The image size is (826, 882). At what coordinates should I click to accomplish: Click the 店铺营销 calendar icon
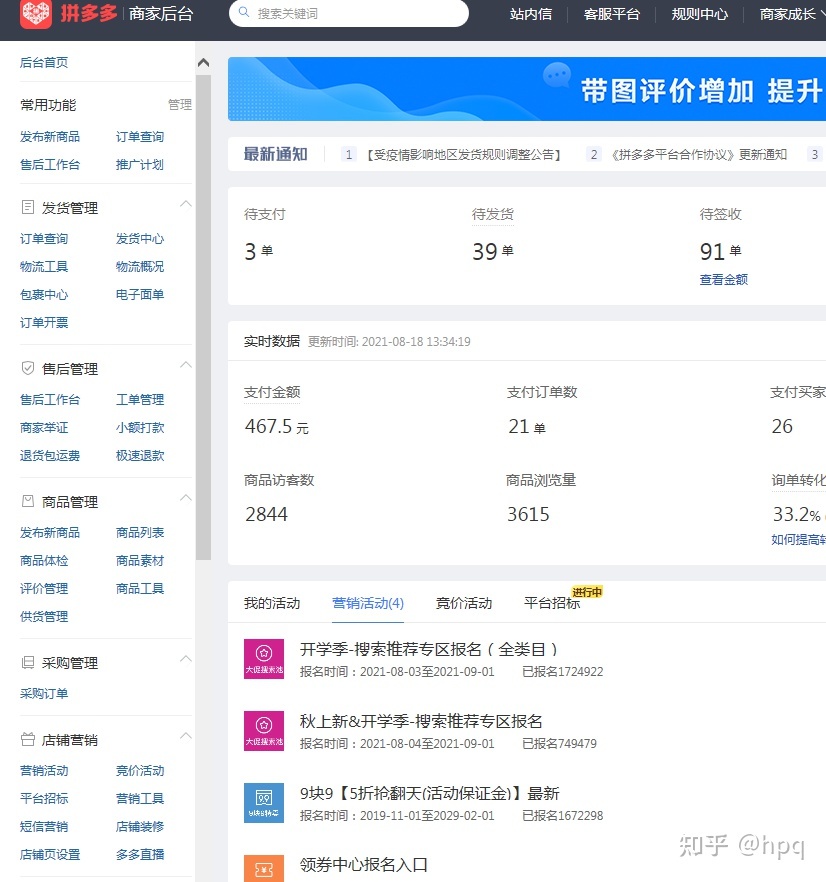(27, 740)
